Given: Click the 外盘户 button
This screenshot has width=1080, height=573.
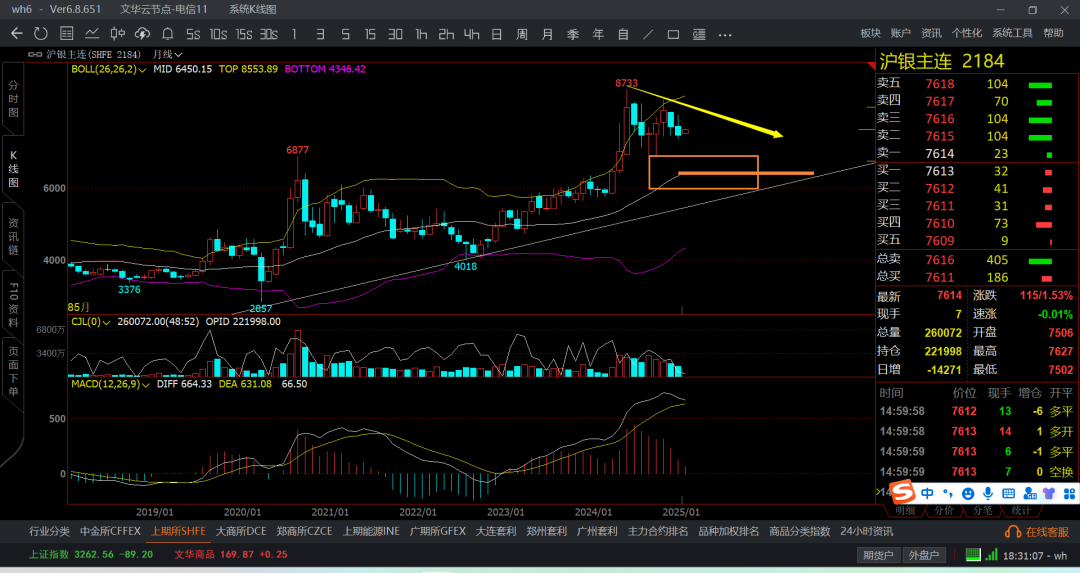Looking at the screenshot, I should point(924,555).
